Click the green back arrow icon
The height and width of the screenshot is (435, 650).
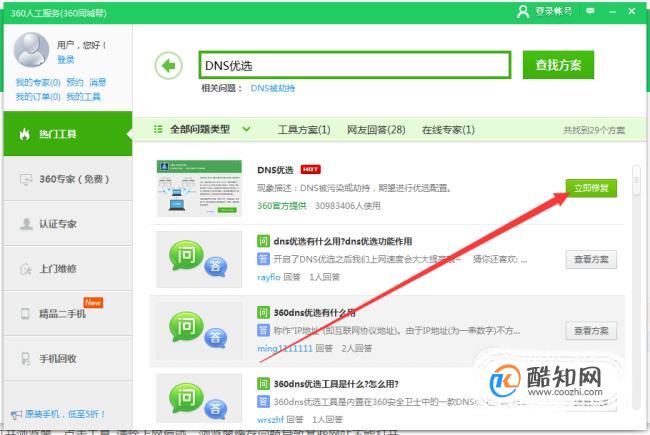pos(168,66)
